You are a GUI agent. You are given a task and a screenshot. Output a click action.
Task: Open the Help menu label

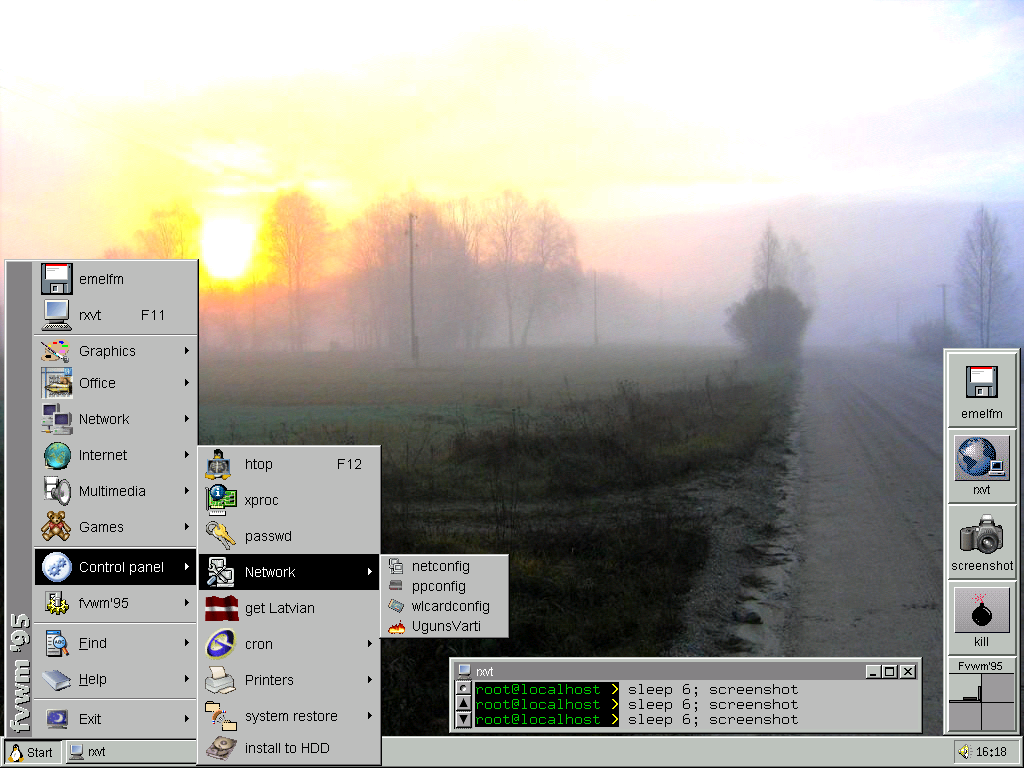click(93, 679)
